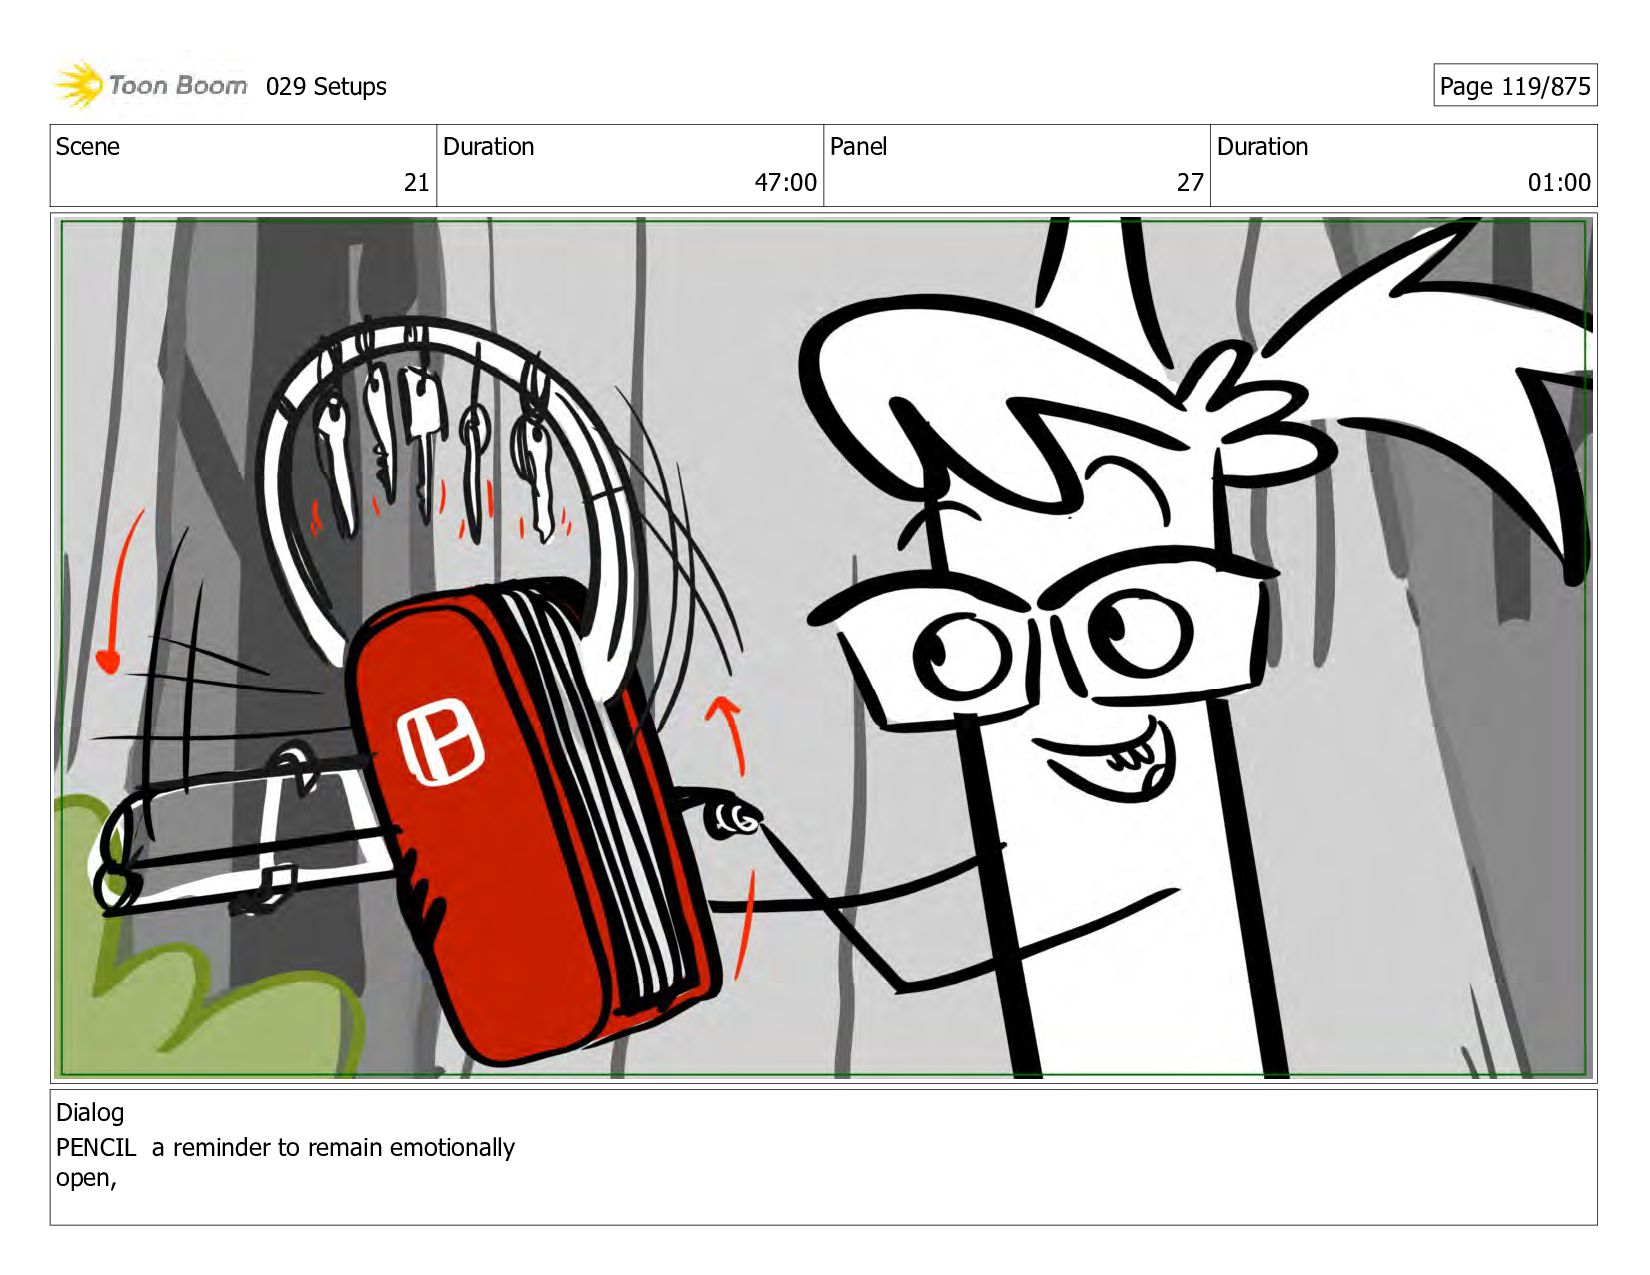
Task: Click the 'Scene' header label
Action: (88, 147)
